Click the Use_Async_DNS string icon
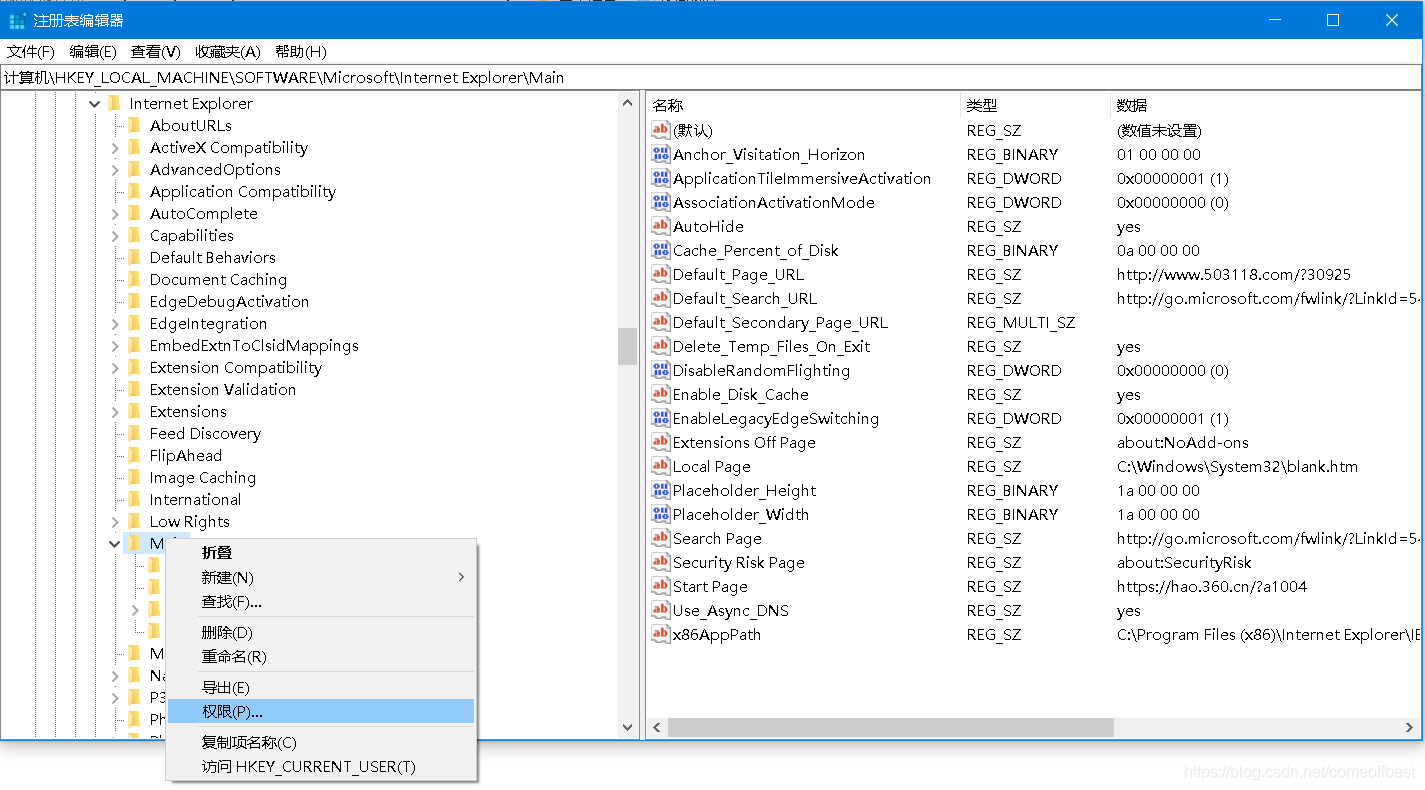Viewport: 1425px width, 790px height. [660, 610]
